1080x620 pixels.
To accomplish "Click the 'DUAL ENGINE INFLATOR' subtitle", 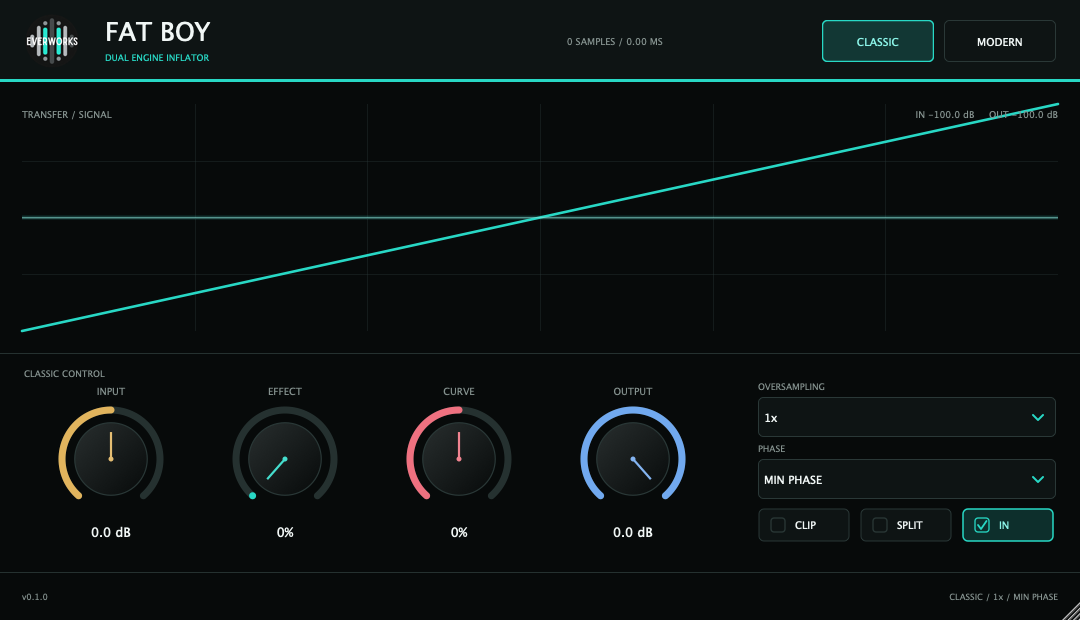I will coord(157,58).
